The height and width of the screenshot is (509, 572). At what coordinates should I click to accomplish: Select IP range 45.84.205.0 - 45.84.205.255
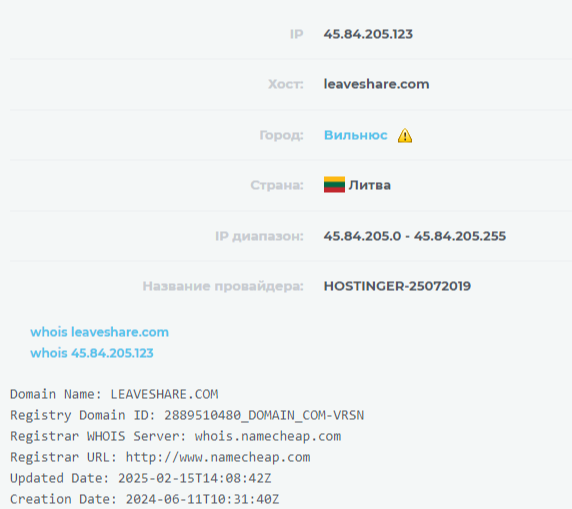click(415, 236)
